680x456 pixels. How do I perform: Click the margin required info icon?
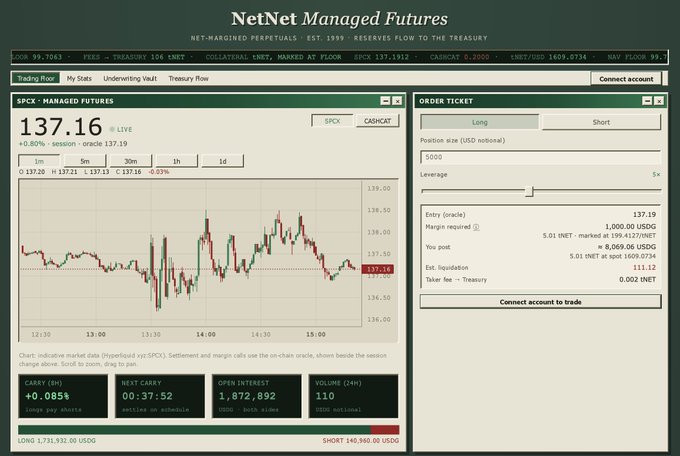[476, 227]
